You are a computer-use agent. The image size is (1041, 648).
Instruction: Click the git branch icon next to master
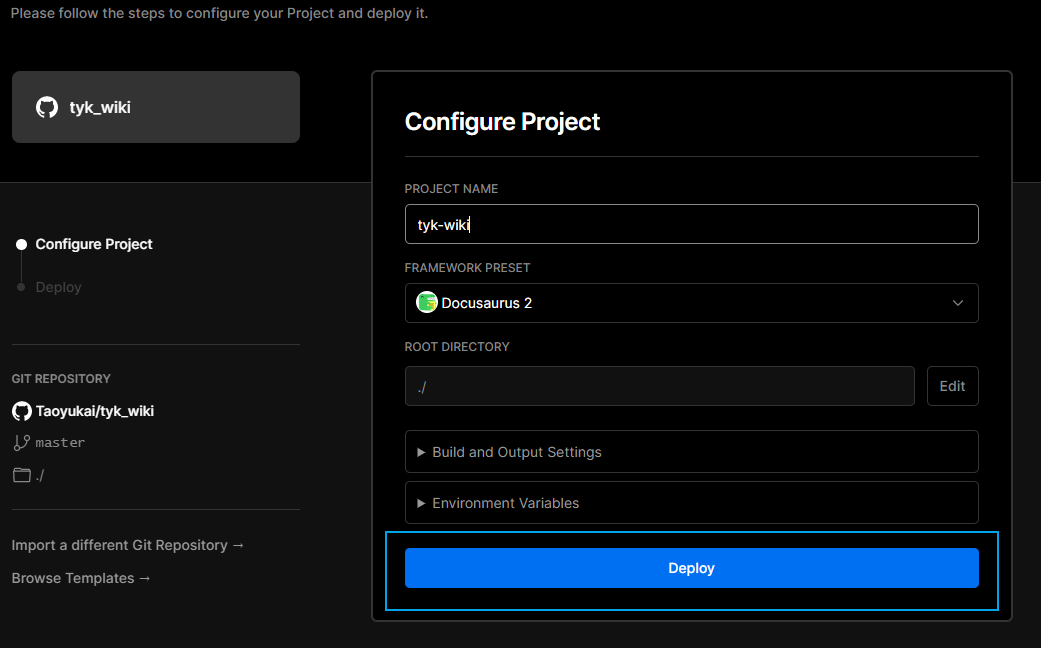(22, 443)
